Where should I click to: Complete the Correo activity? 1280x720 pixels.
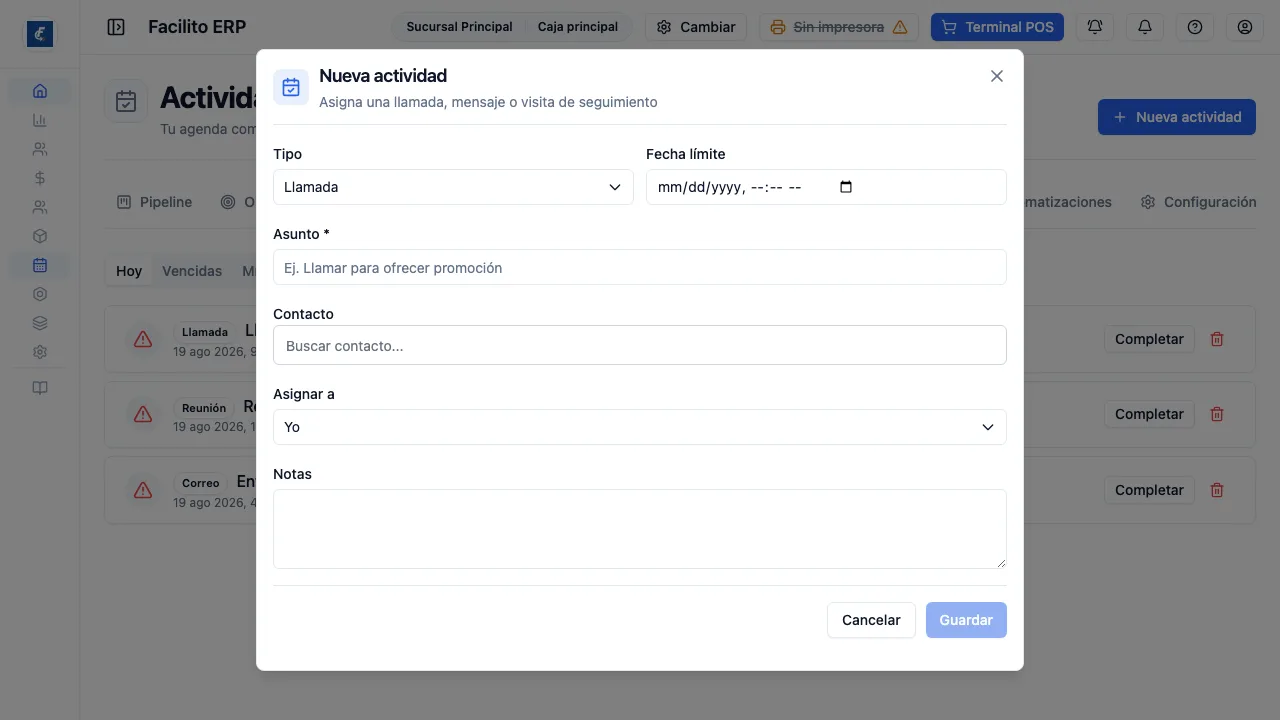coord(1149,490)
